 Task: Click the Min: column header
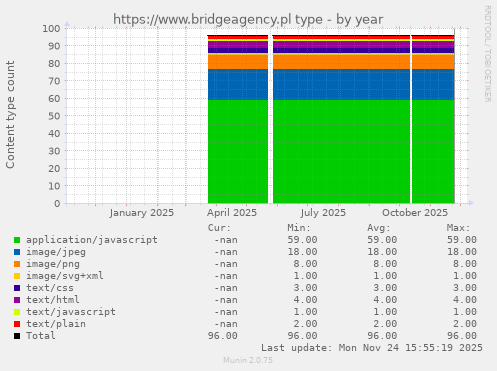299,228
